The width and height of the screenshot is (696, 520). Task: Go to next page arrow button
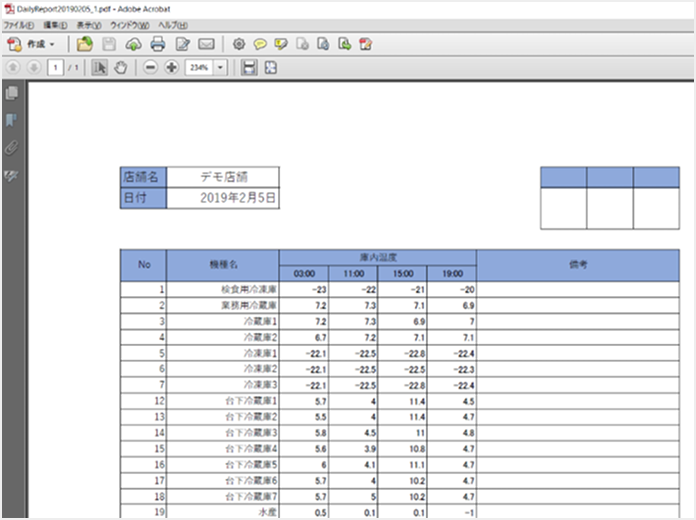pos(34,67)
